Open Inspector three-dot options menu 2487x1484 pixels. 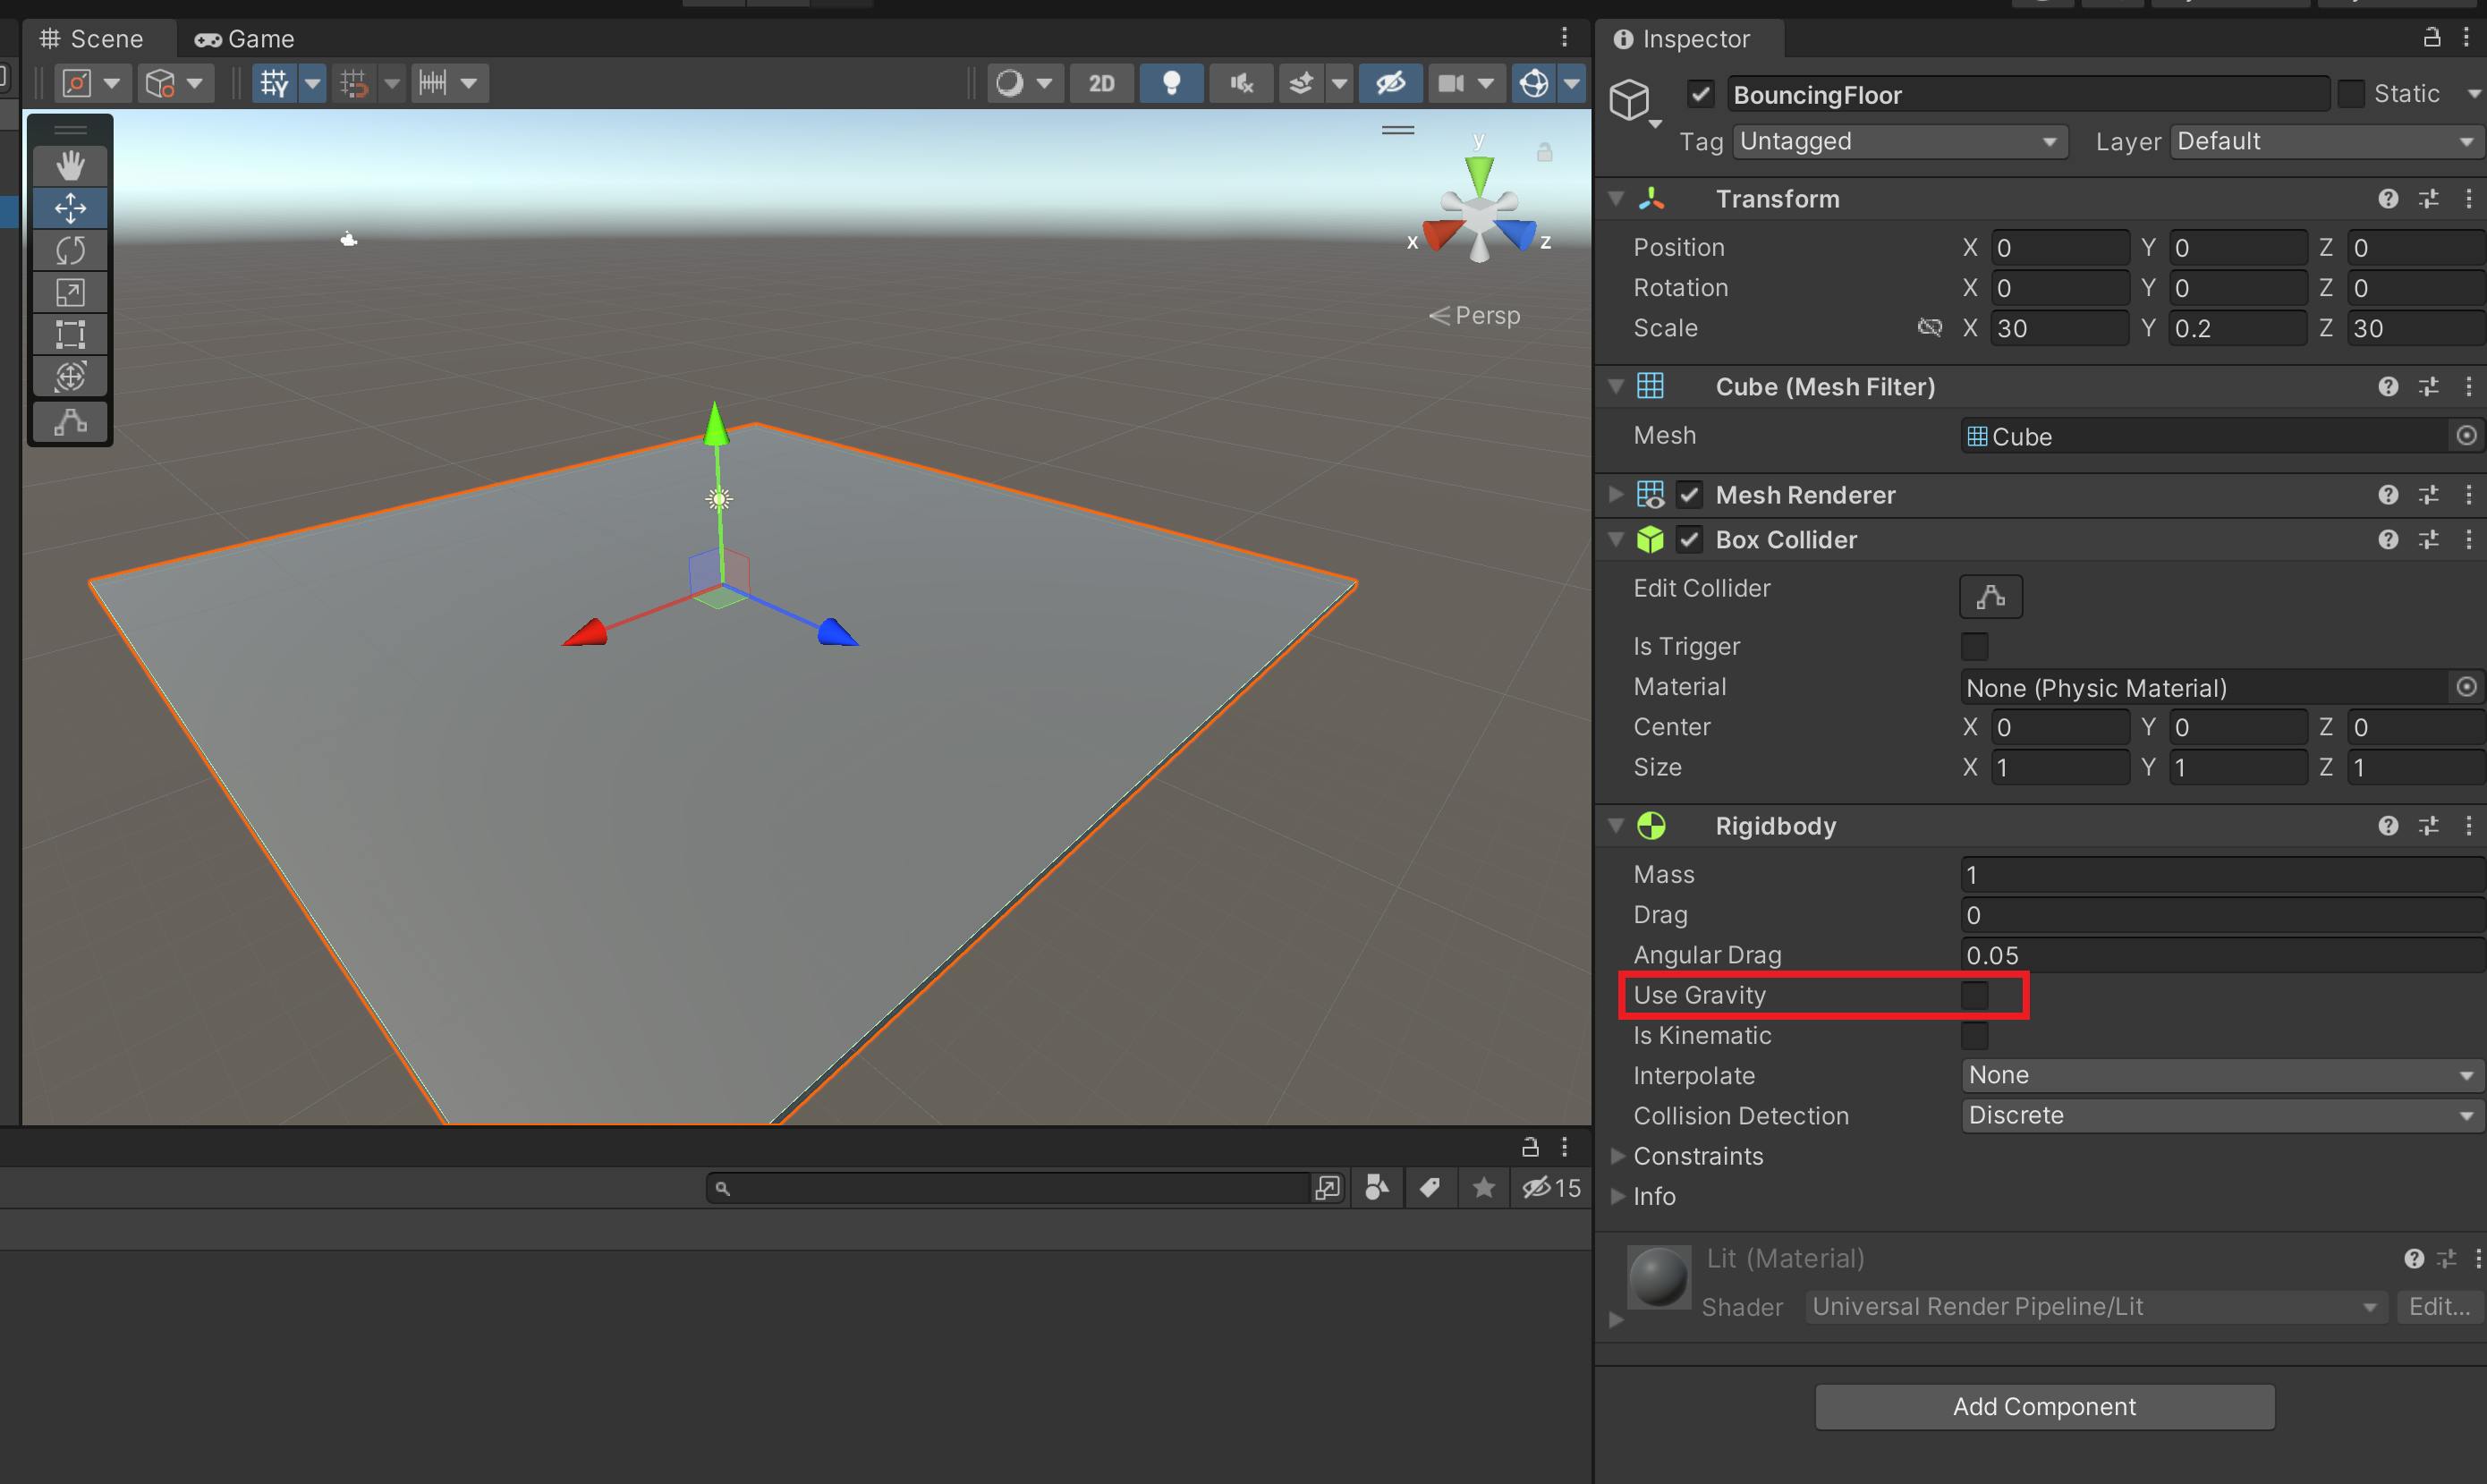click(x=2466, y=38)
